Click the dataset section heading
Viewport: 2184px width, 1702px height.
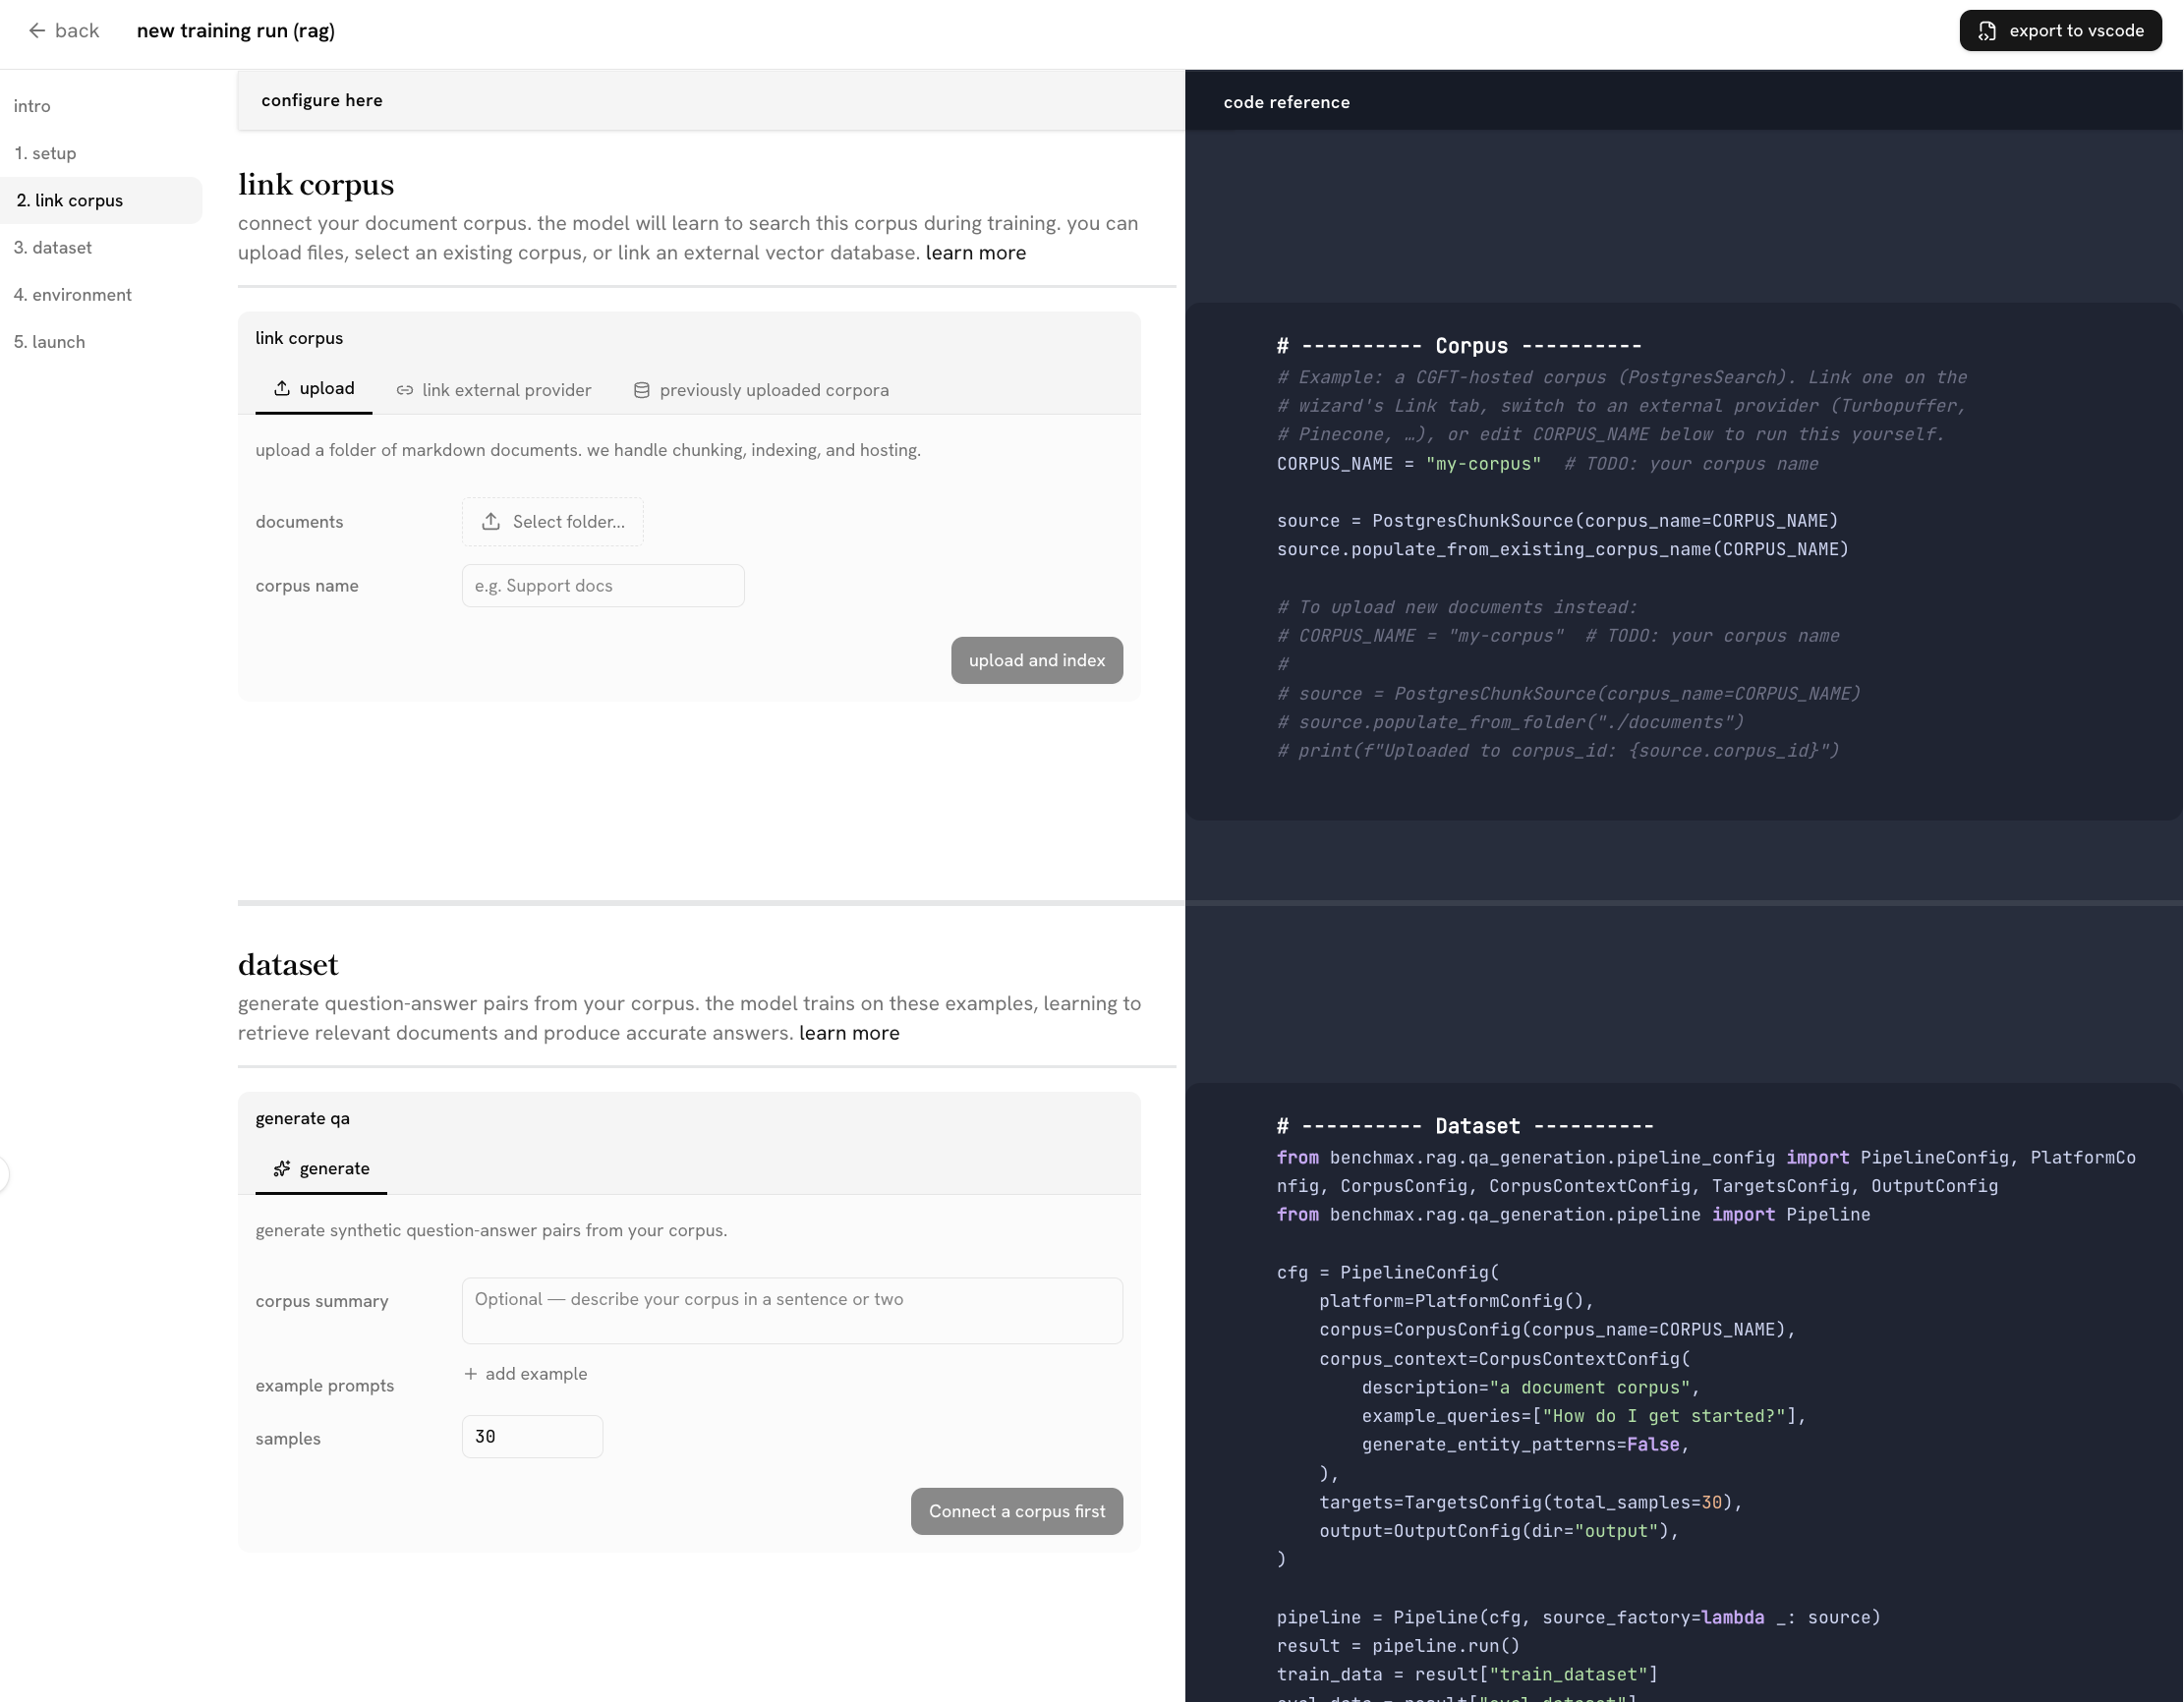coord(288,965)
